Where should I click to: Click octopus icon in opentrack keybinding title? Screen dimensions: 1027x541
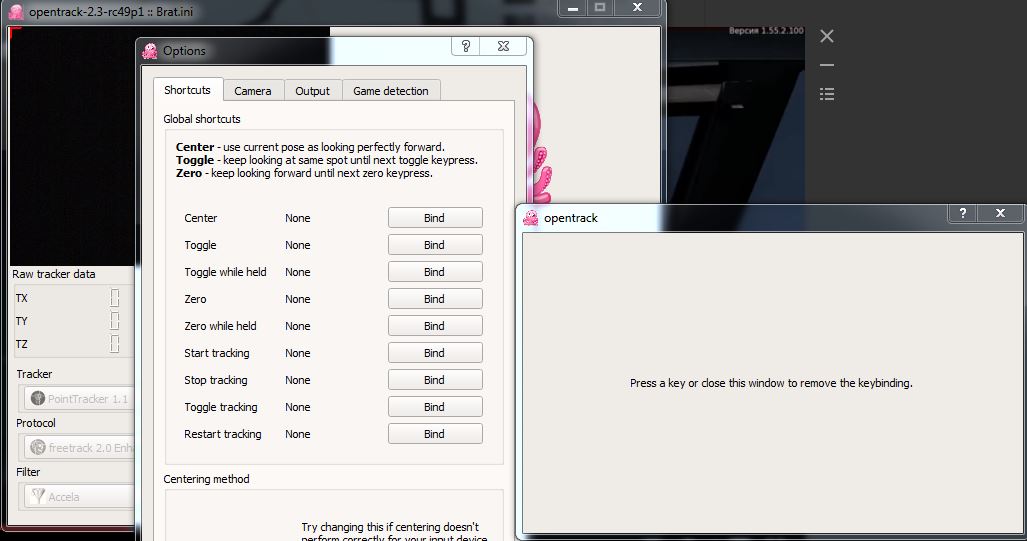[531, 218]
